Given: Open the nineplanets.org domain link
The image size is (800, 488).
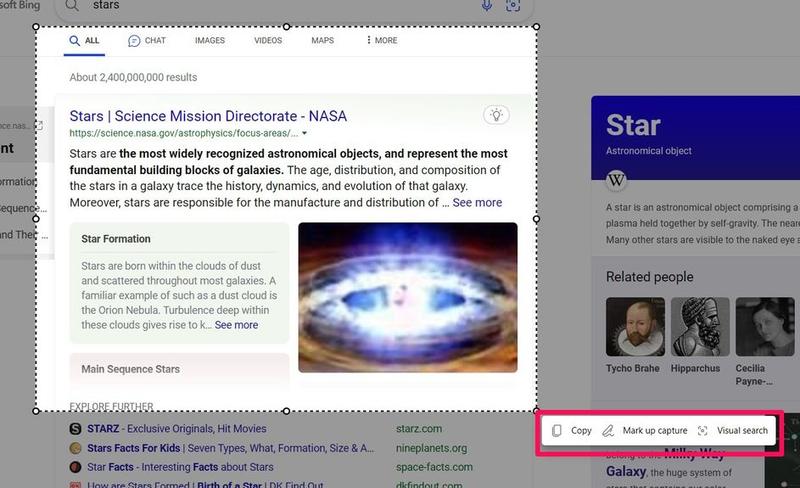Looking at the screenshot, I should point(431,448).
